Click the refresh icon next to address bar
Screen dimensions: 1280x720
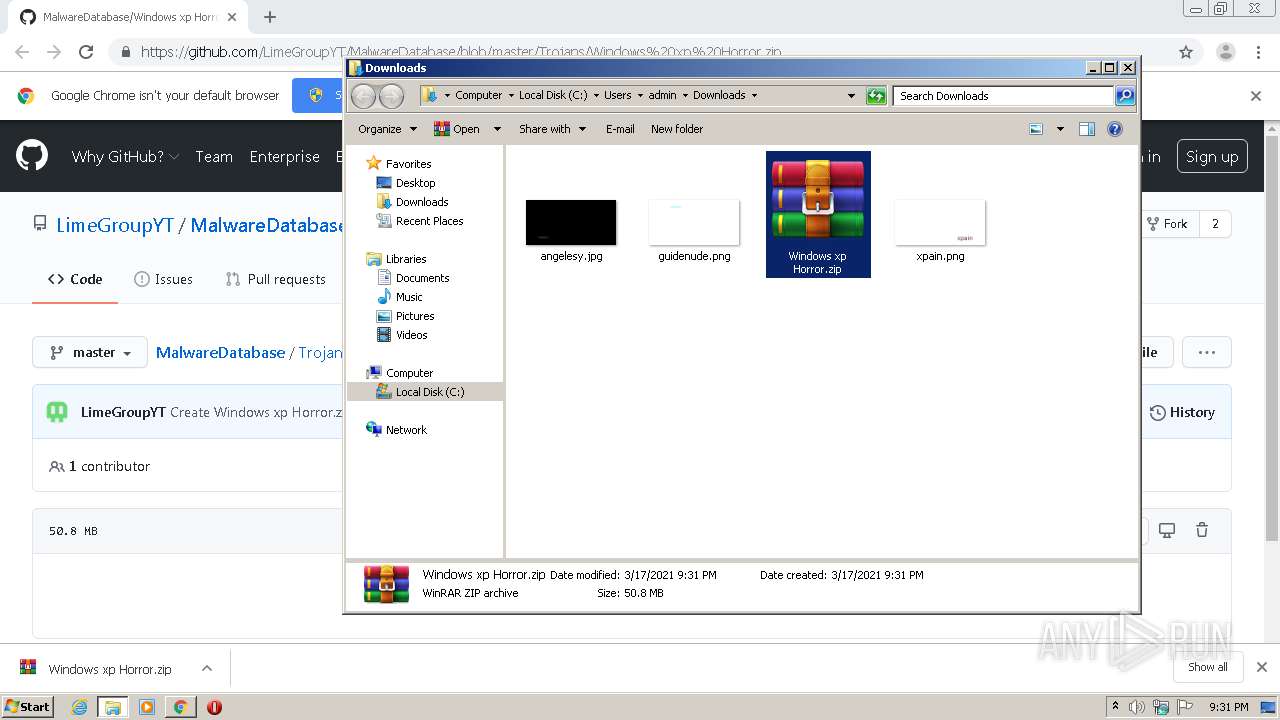coord(876,96)
